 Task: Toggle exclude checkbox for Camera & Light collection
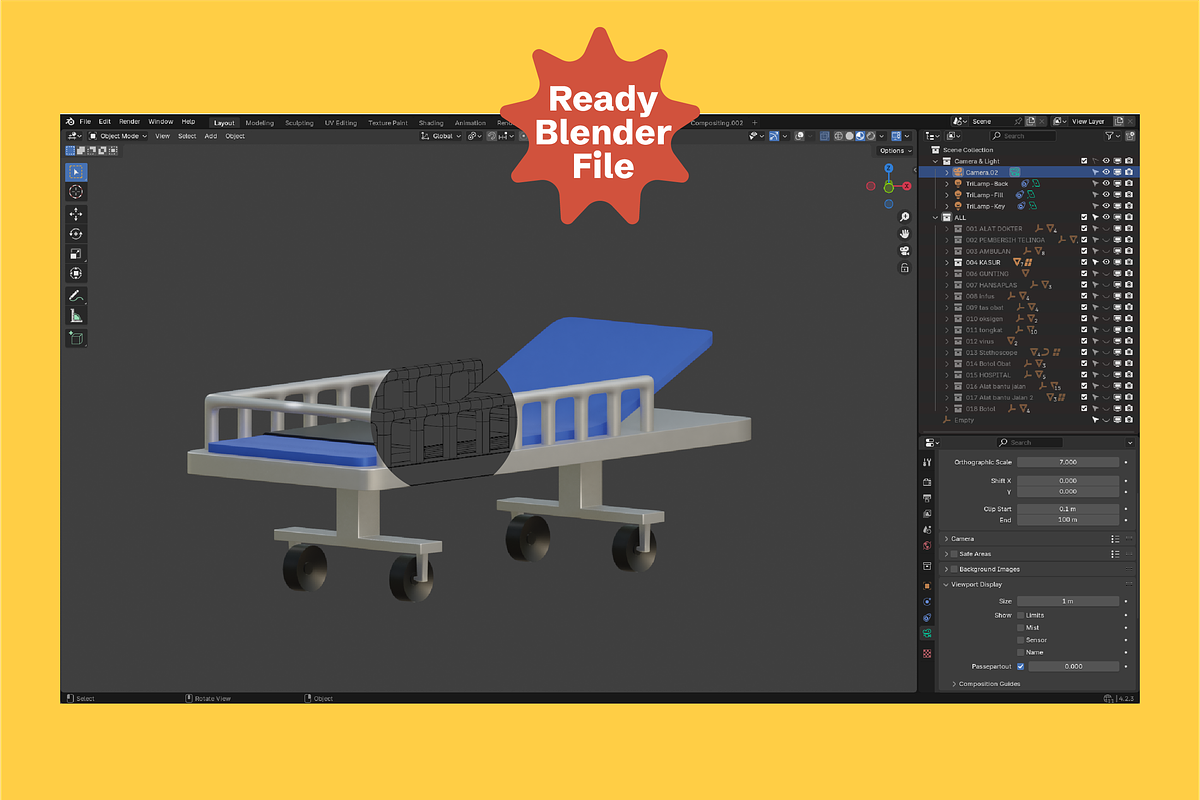click(1084, 161)
